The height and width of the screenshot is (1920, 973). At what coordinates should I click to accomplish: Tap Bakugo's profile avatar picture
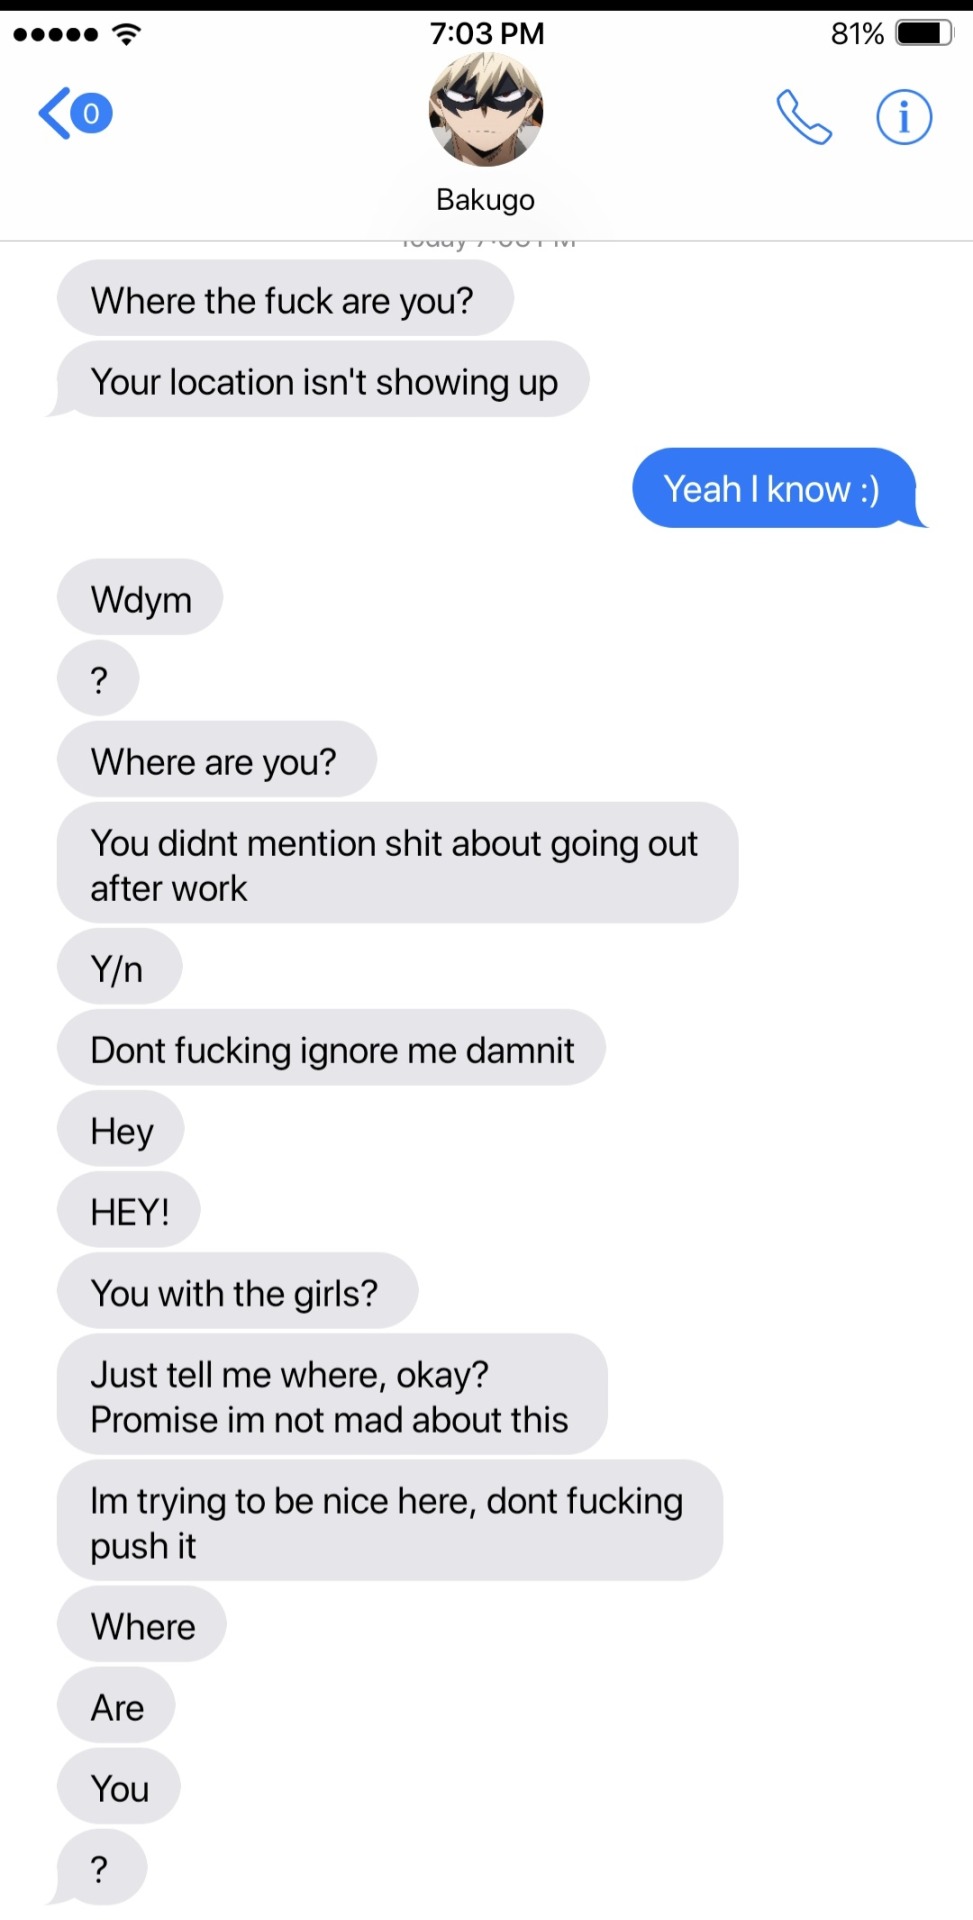486,109
